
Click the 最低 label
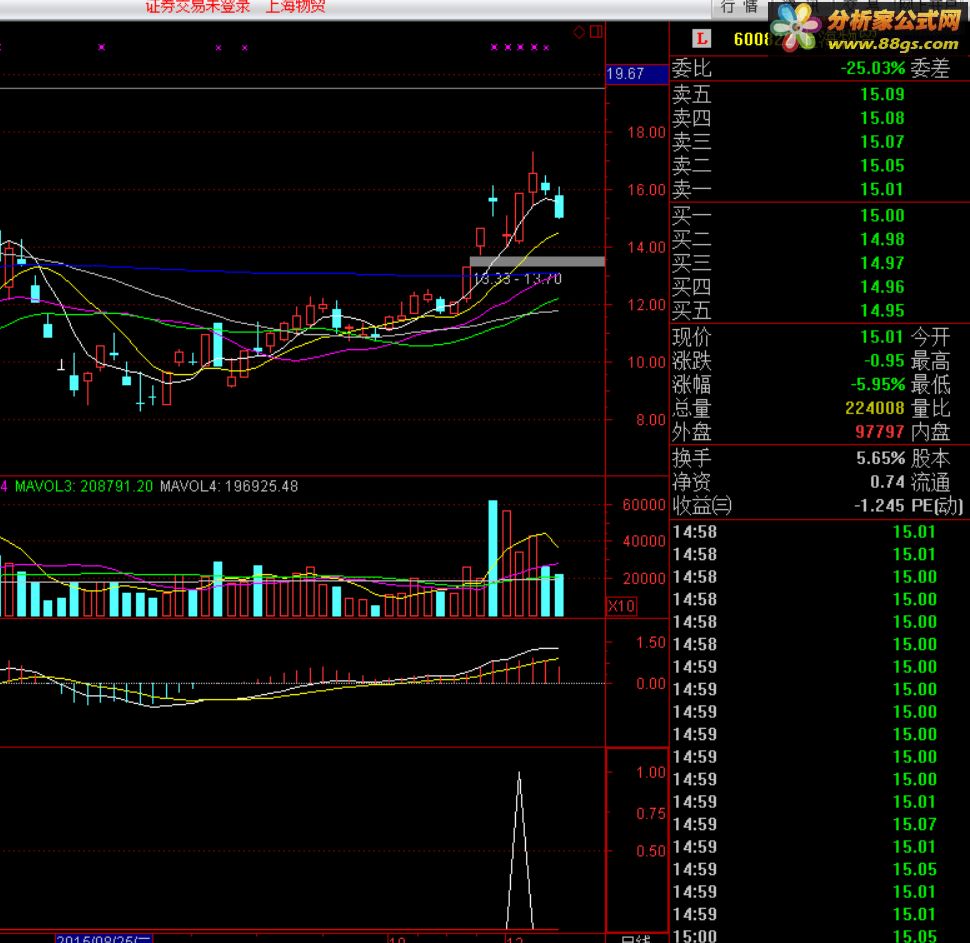[x=930, y=384]
